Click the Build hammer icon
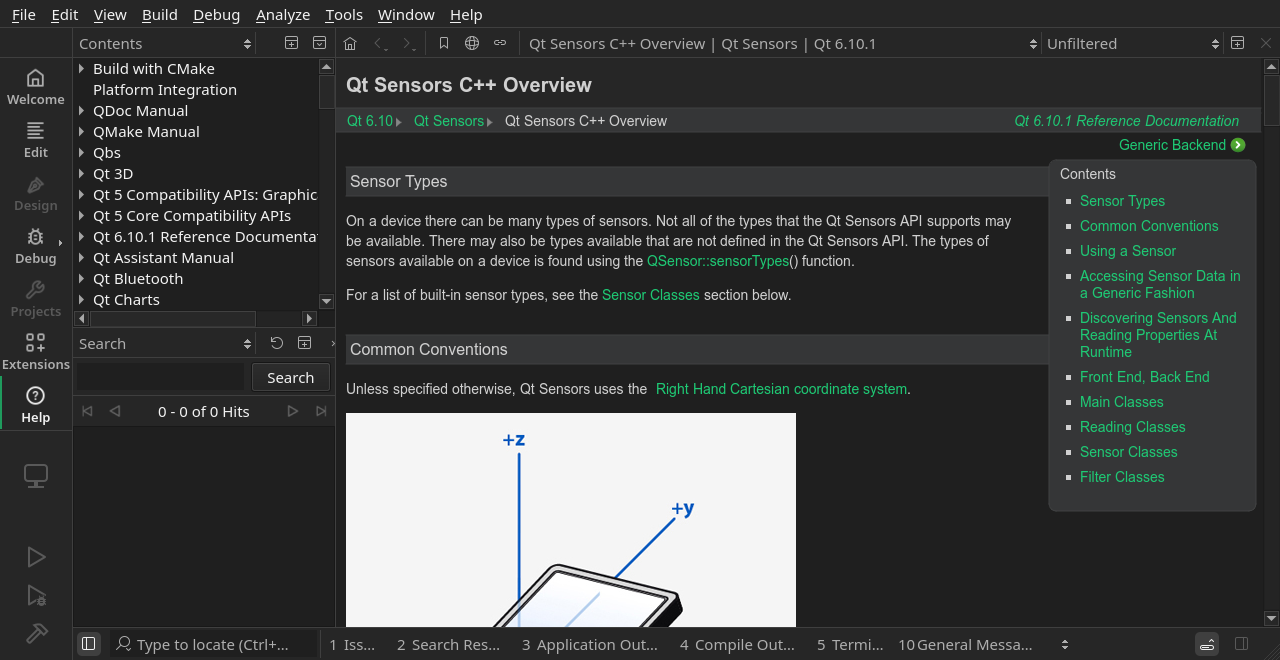This screenshot has height=660, width=1280. click(36, 634)
